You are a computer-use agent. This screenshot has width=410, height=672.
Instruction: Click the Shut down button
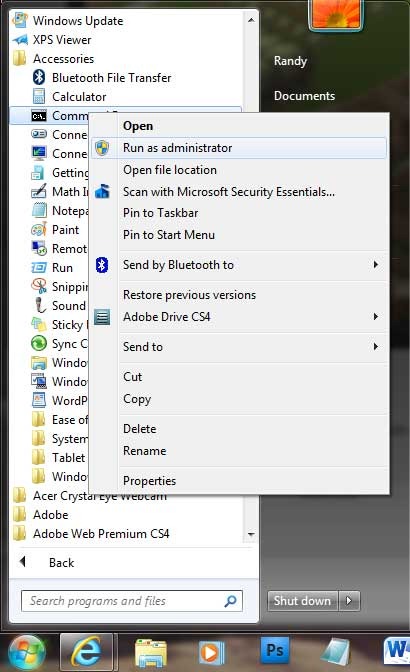point(303,601)
